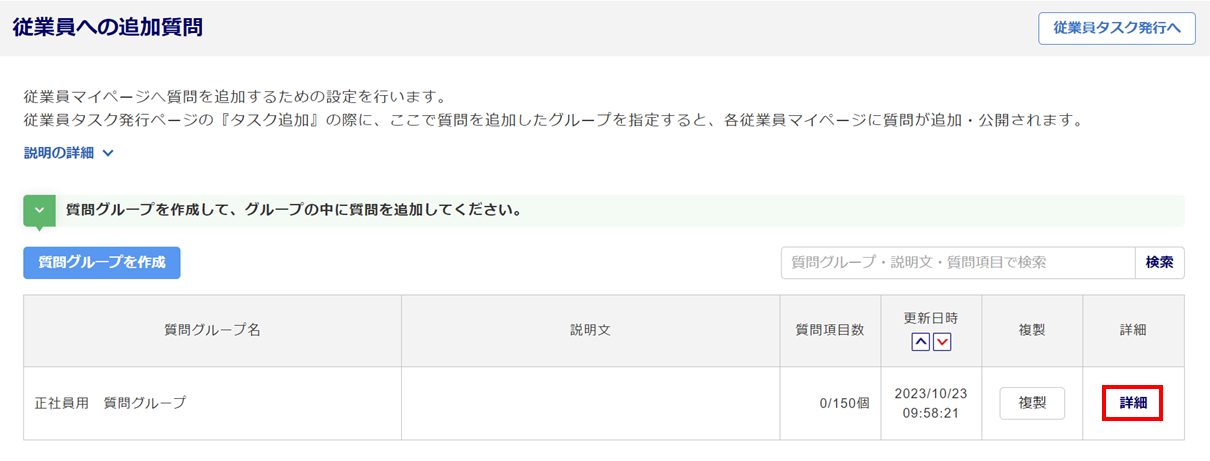Click the 0/150個 question count cell
The image size is (1210, 461).
point(844,403)
